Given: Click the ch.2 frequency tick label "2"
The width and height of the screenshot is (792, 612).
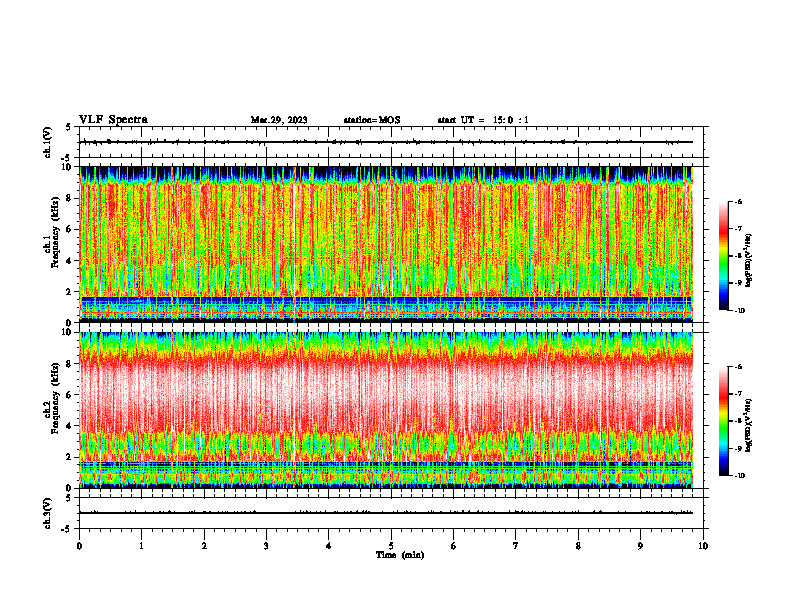Looking at the screenshot, I should point(70,457).
